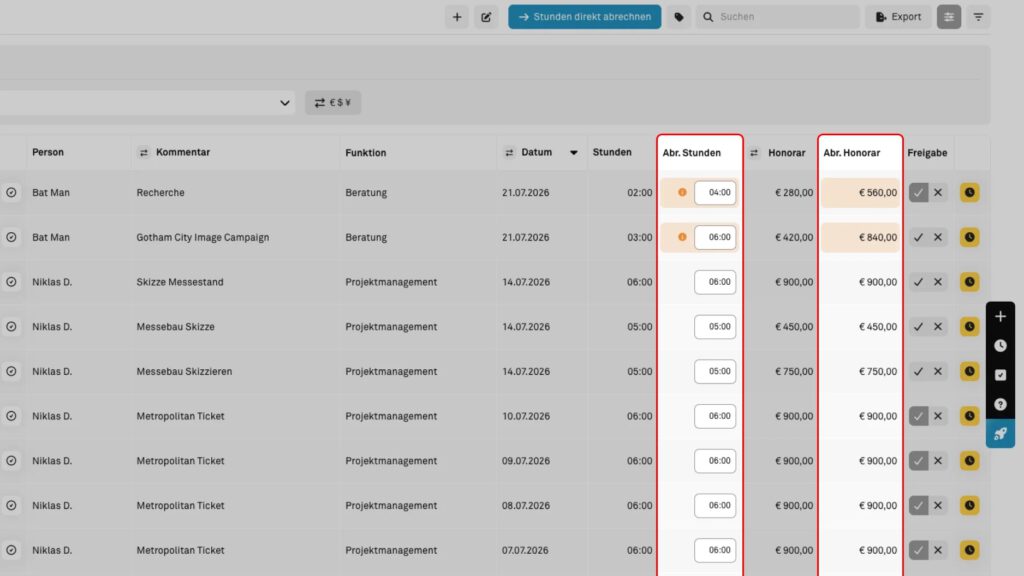Click the Person column header
The image size is (1024, 576).
point(48,152)
